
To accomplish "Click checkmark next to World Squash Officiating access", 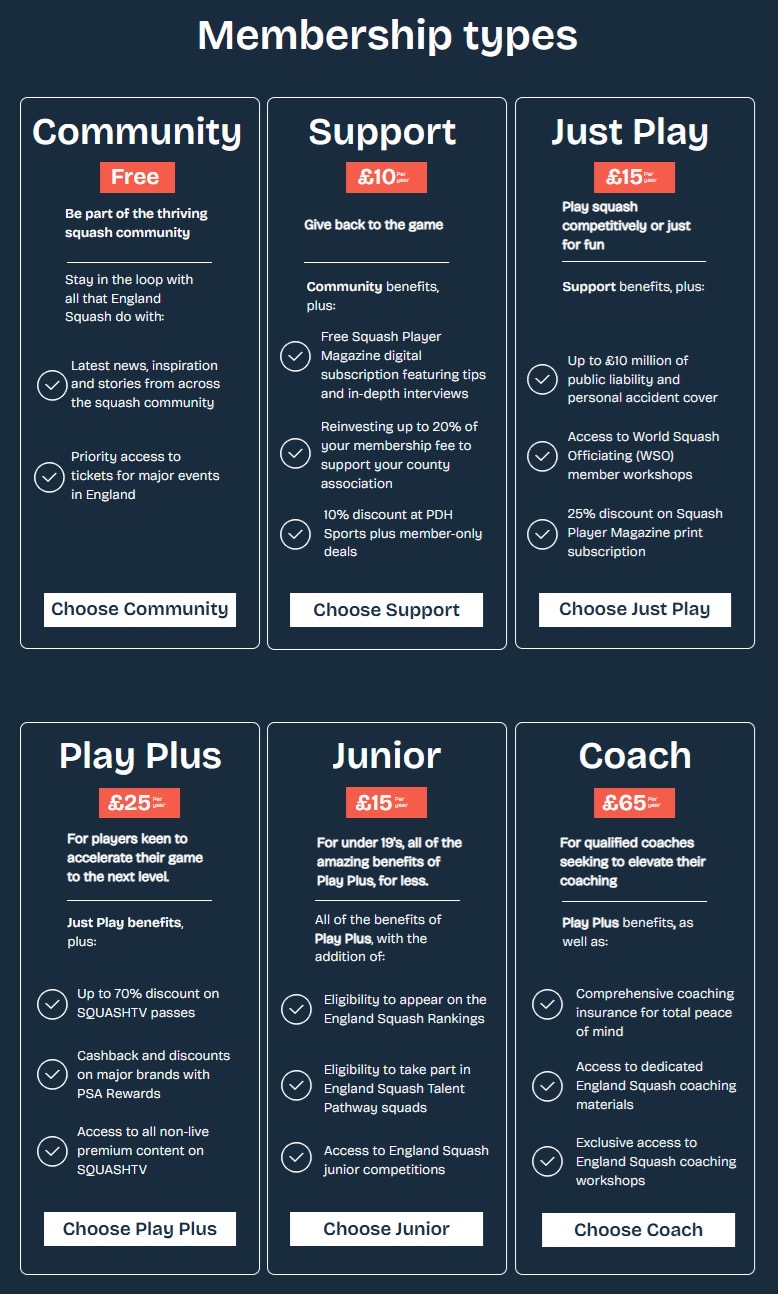I will coord(542,456).
